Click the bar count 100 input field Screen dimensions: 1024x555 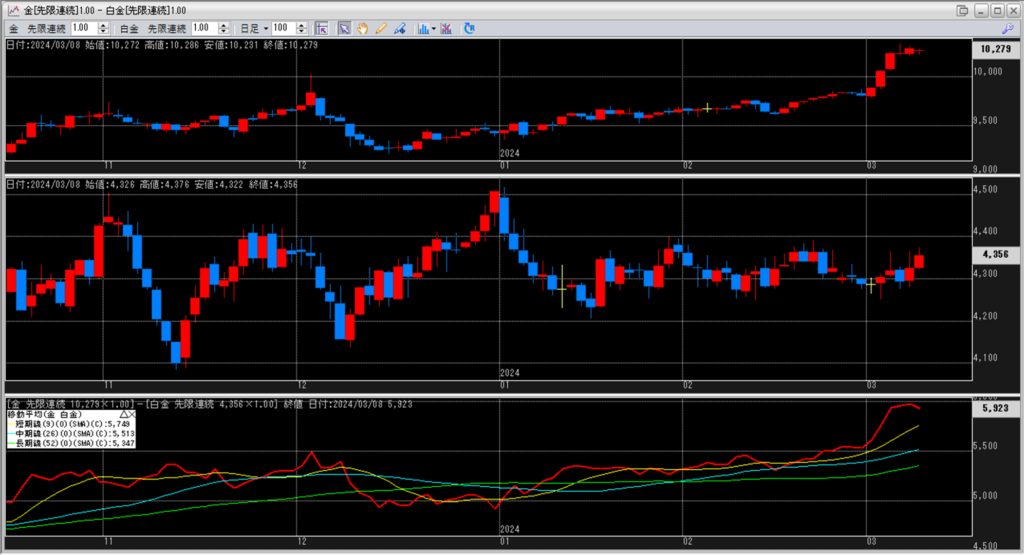click(x=282, y=28)
